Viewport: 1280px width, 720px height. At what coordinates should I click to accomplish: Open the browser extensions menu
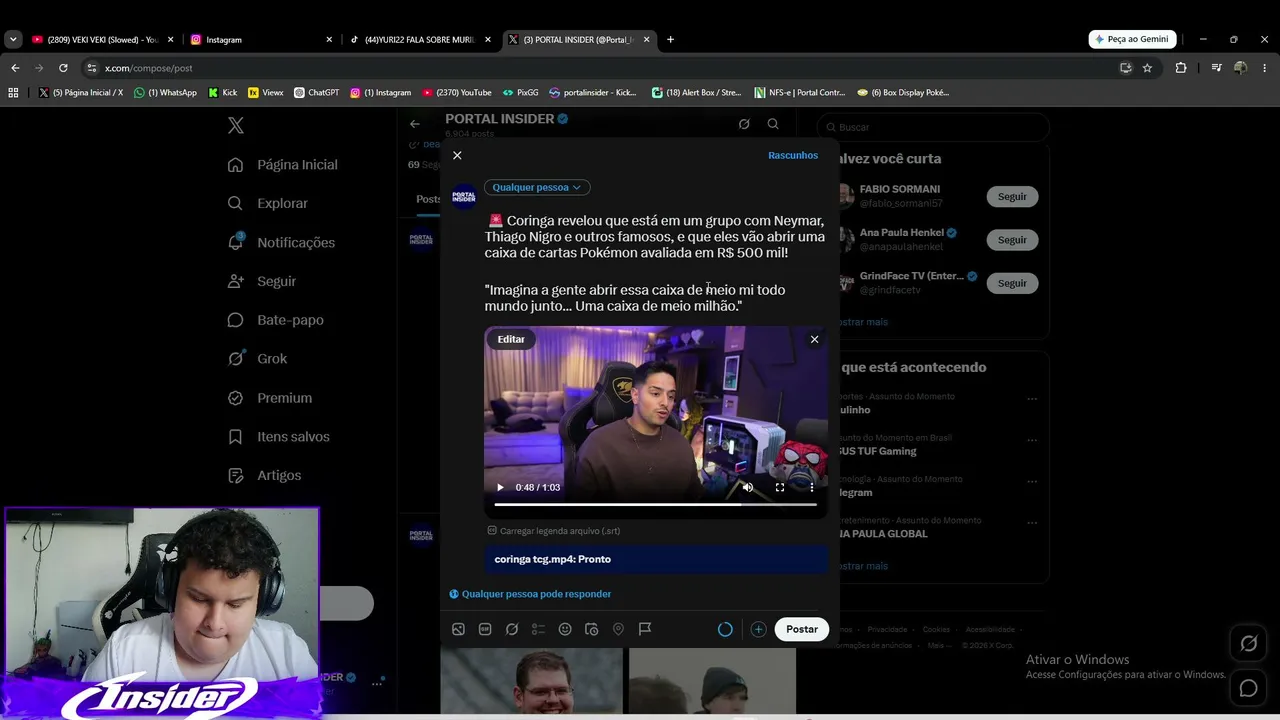tap(1181, 68)
